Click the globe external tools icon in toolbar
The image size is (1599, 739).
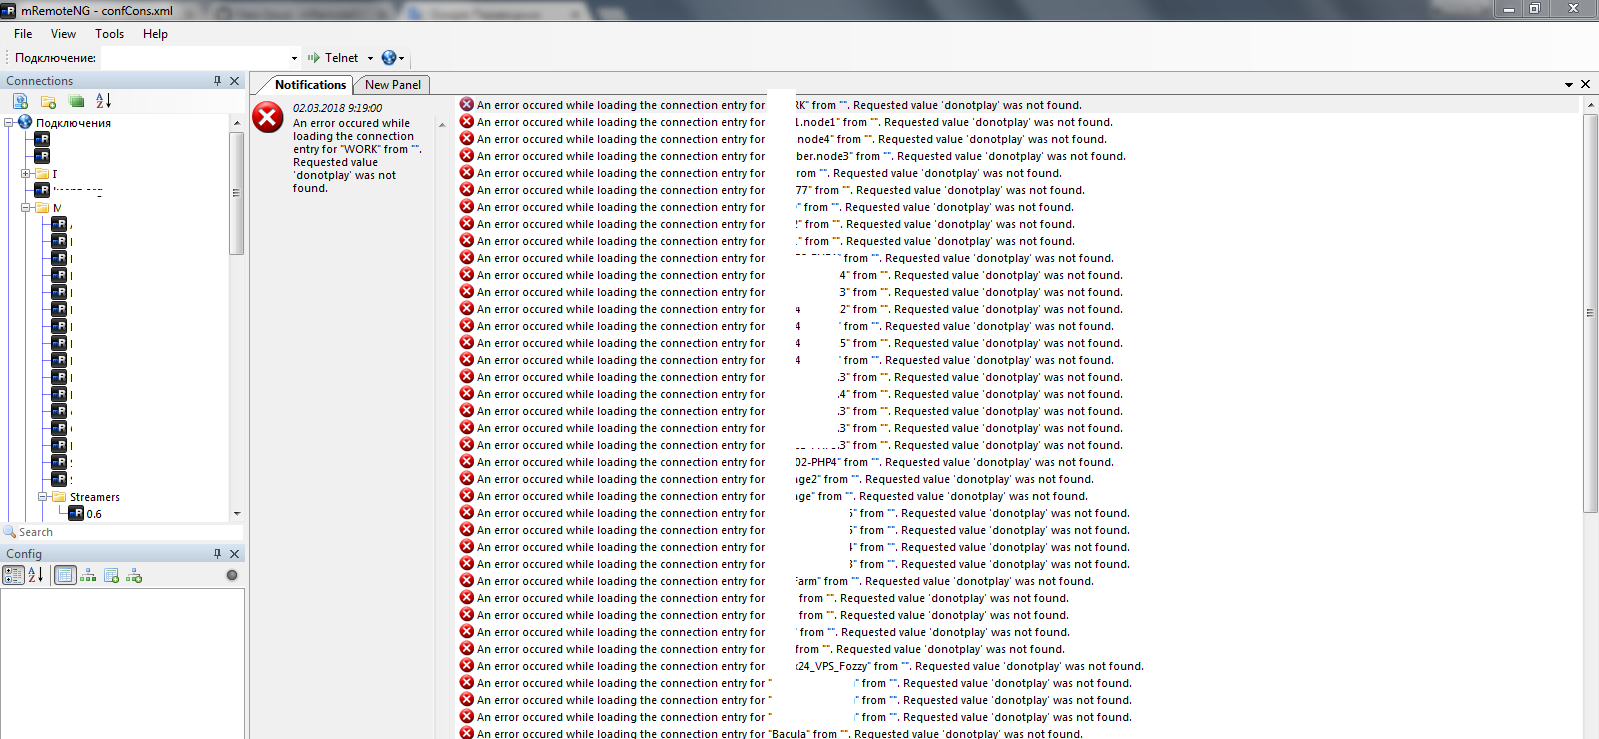[389, 58]
